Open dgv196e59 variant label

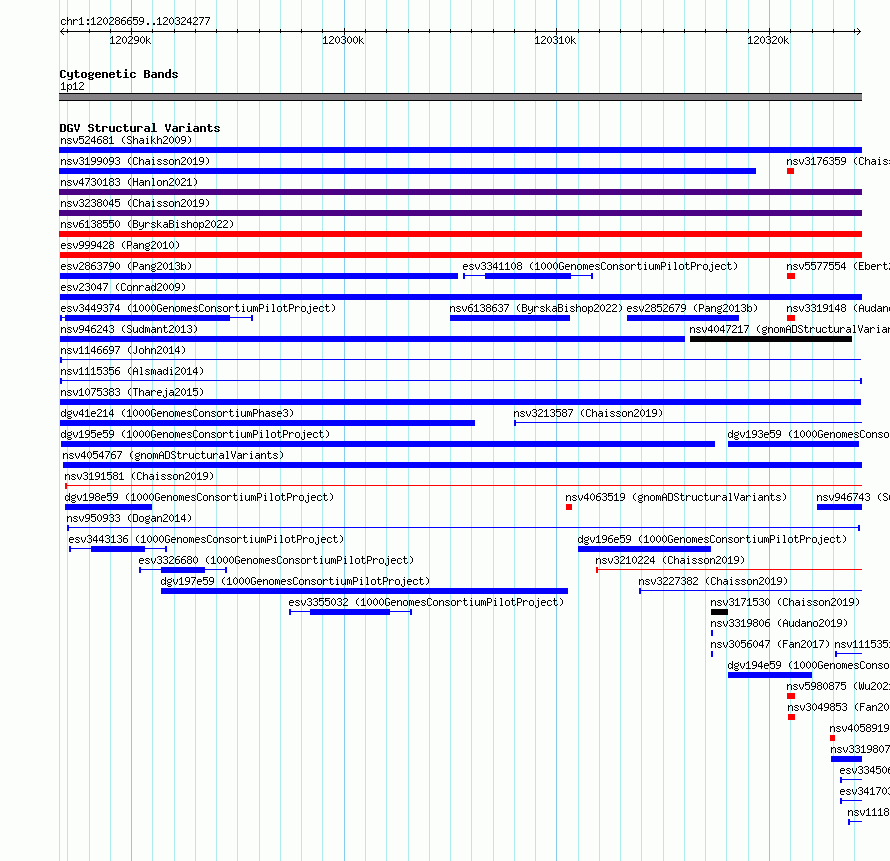point(712,539)
